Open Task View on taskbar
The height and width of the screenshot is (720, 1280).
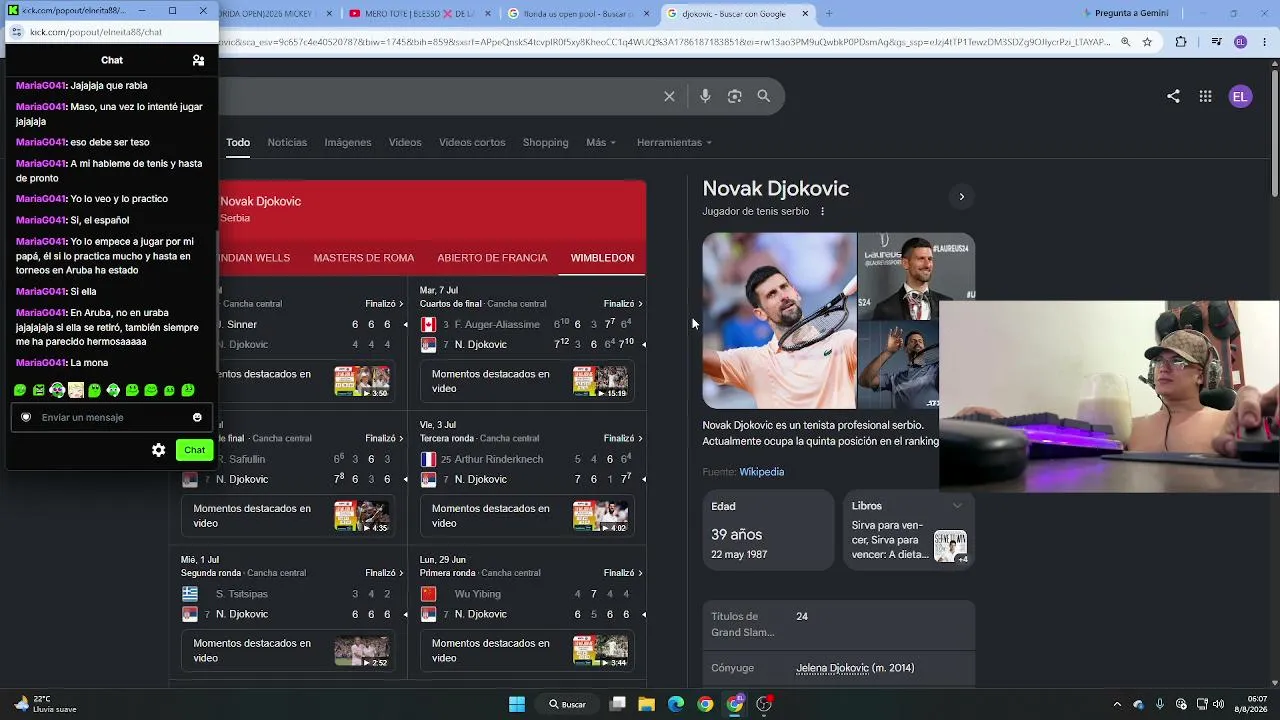617,704
